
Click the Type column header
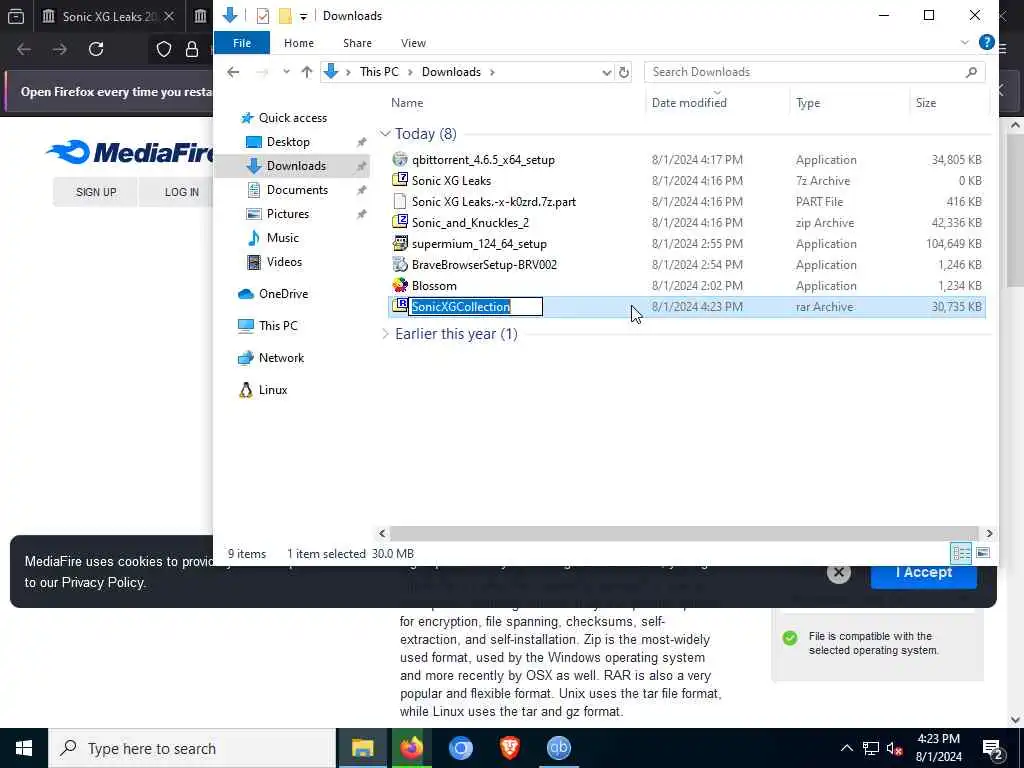(808, 103)
